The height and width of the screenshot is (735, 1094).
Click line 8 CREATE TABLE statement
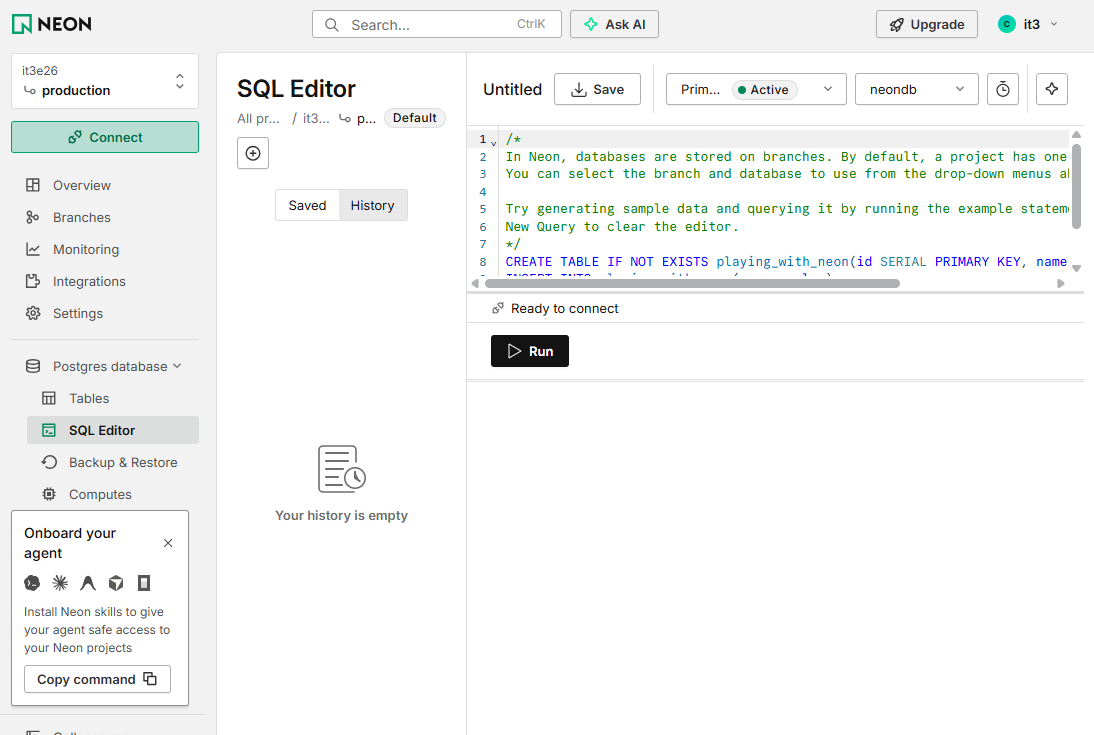tap(786, 262)
